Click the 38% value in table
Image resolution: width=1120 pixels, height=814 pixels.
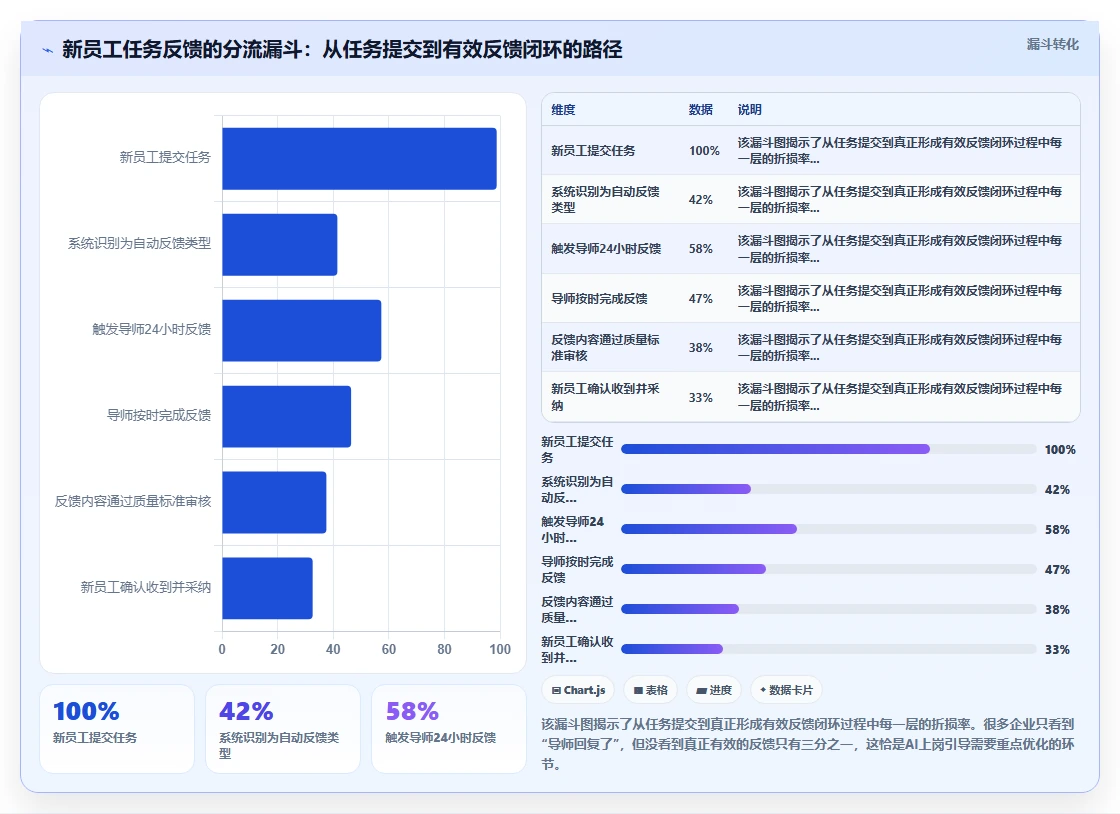click(701, 348)
